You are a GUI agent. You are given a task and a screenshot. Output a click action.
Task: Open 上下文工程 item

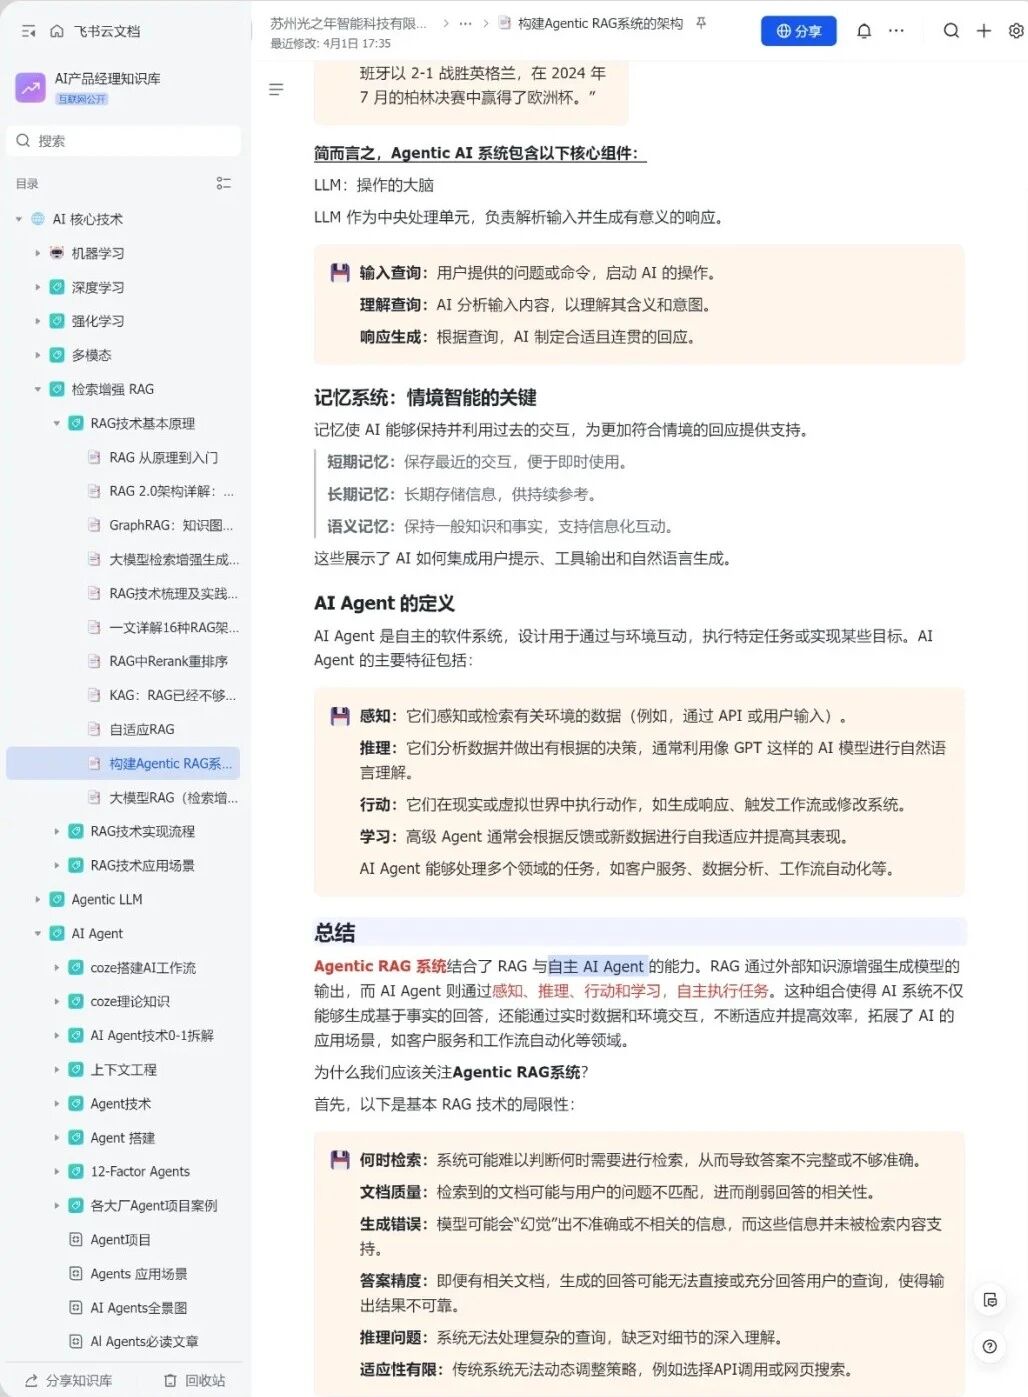coord(123,1069)
